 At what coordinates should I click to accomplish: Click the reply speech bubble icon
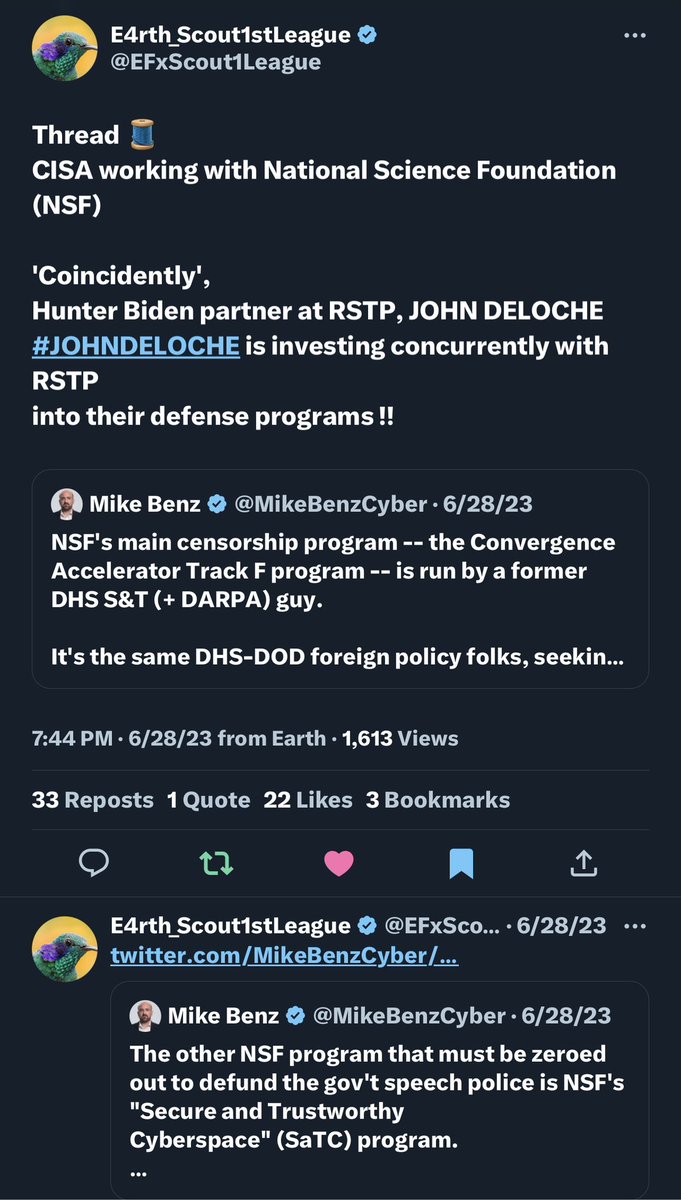tap(95, 863)
